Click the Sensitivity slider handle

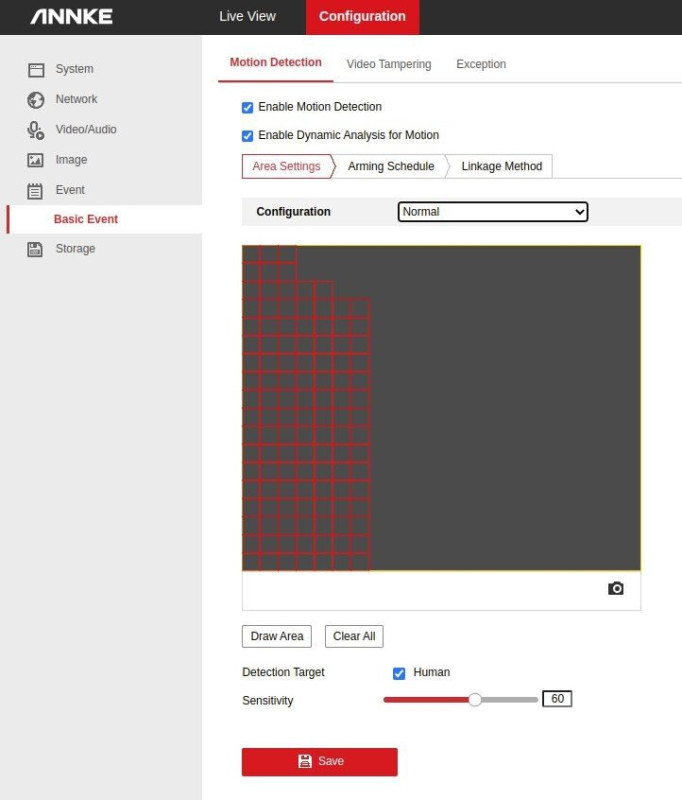[475, 699]
